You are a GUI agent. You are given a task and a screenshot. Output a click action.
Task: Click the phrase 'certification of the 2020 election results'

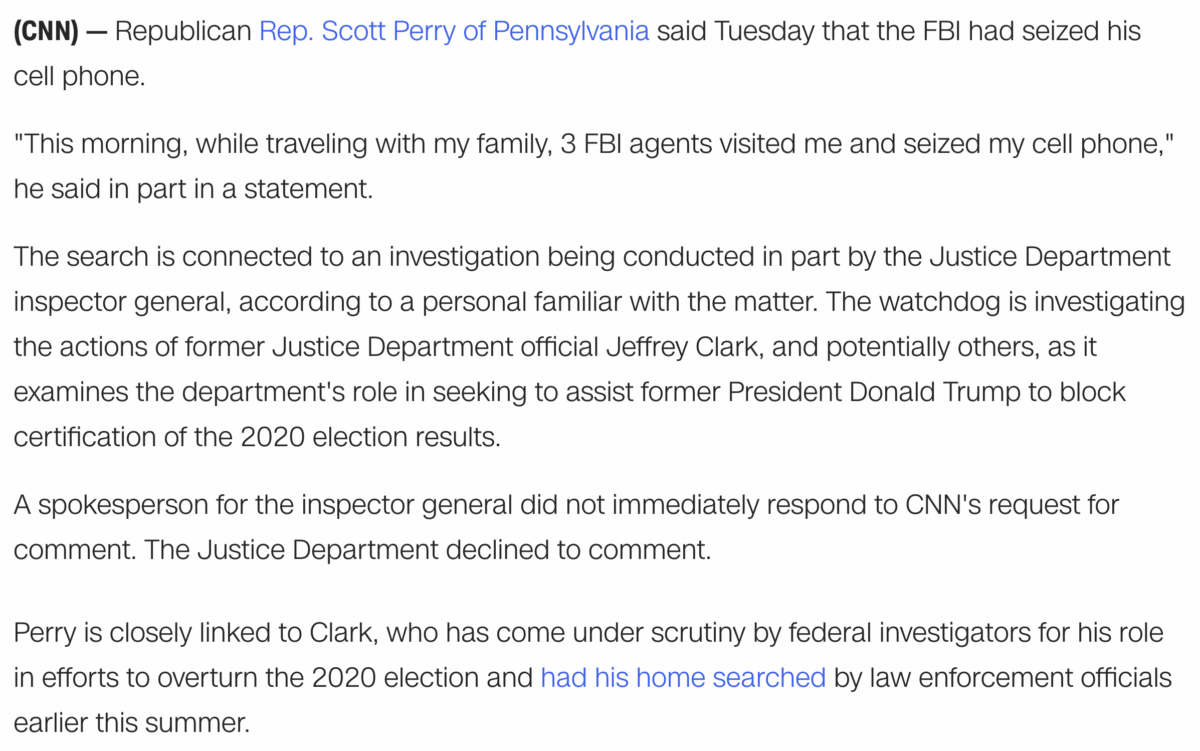256,437
